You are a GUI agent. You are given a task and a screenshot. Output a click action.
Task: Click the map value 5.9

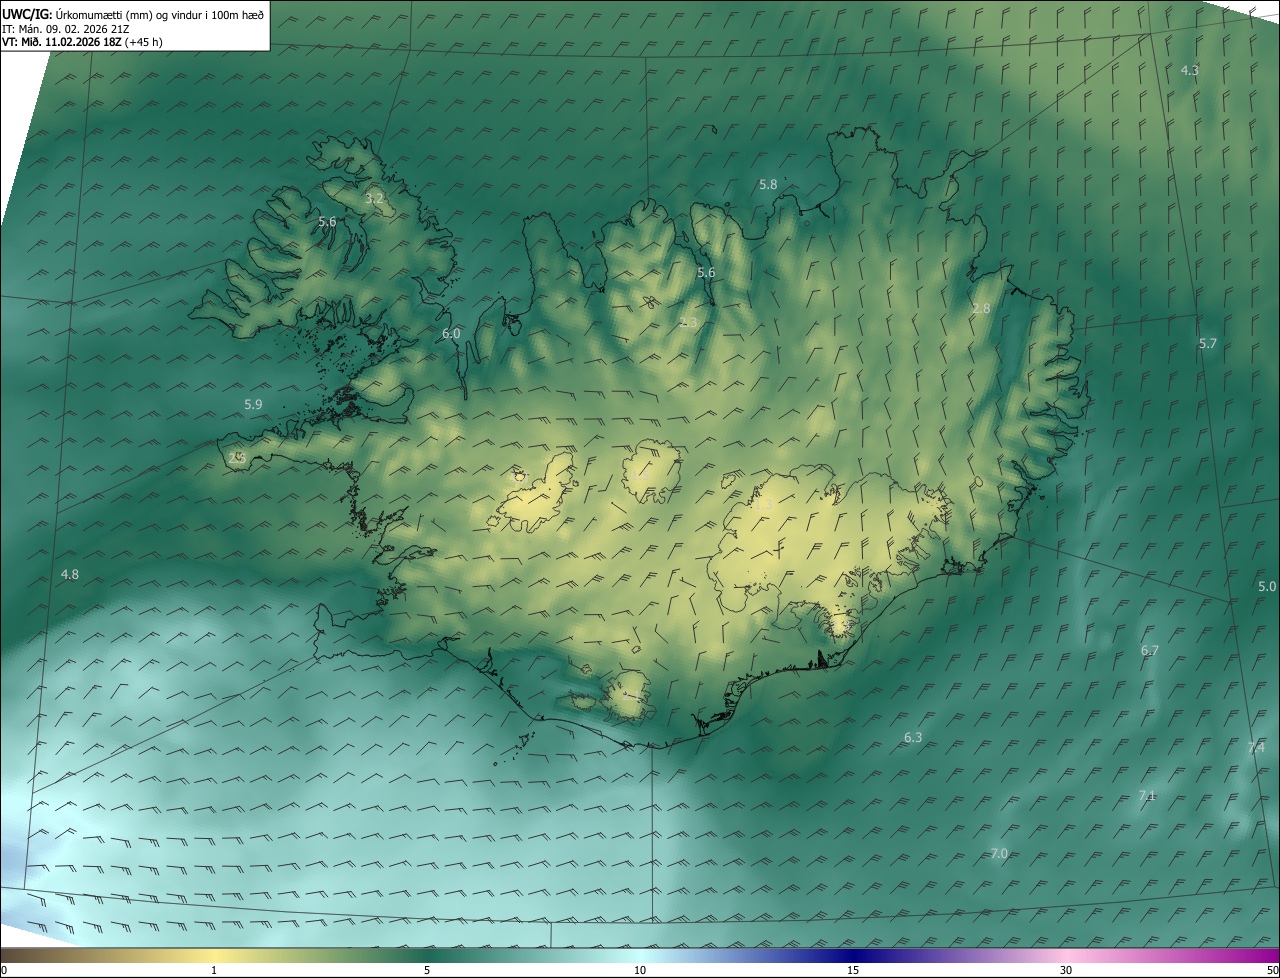coord(253,405)
